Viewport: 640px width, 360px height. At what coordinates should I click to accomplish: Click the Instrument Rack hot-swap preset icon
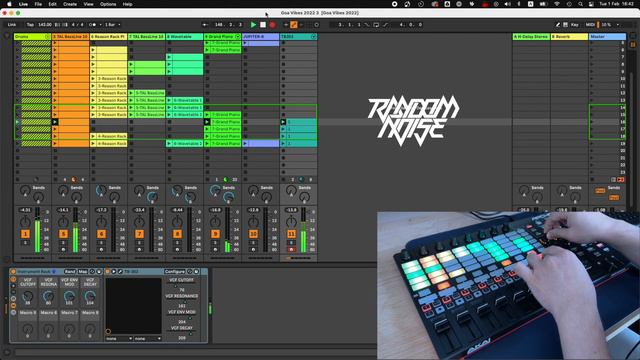pos(92,271)
